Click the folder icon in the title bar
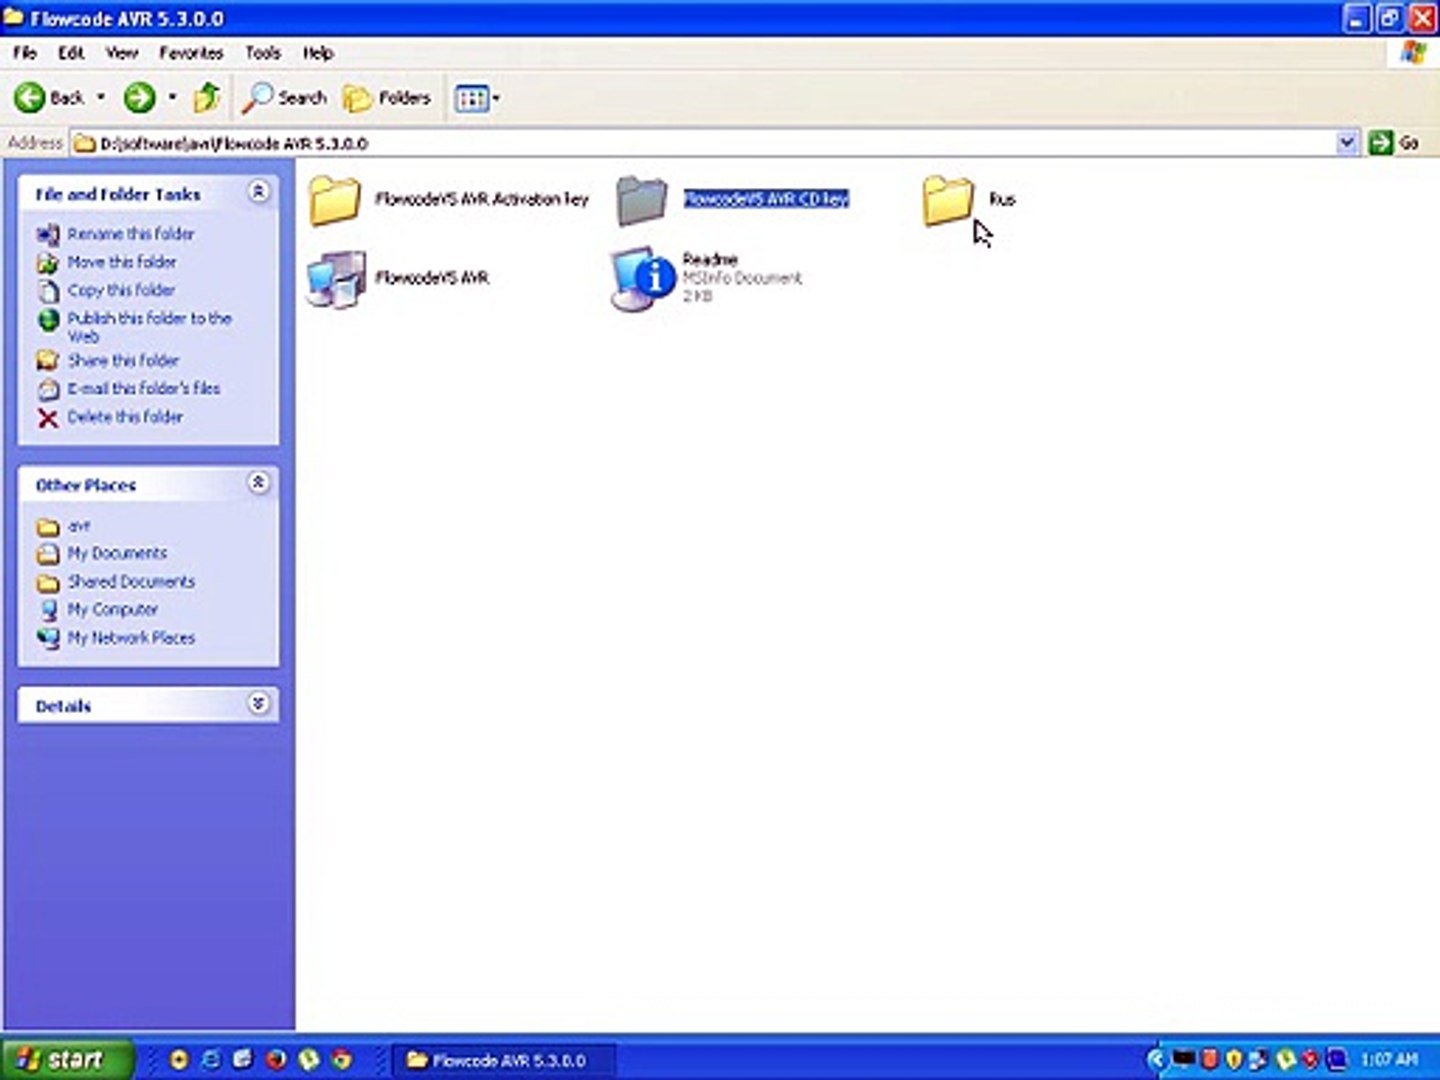The width and height of the screenshot is (1440, 1080). (x=14, y=17)
